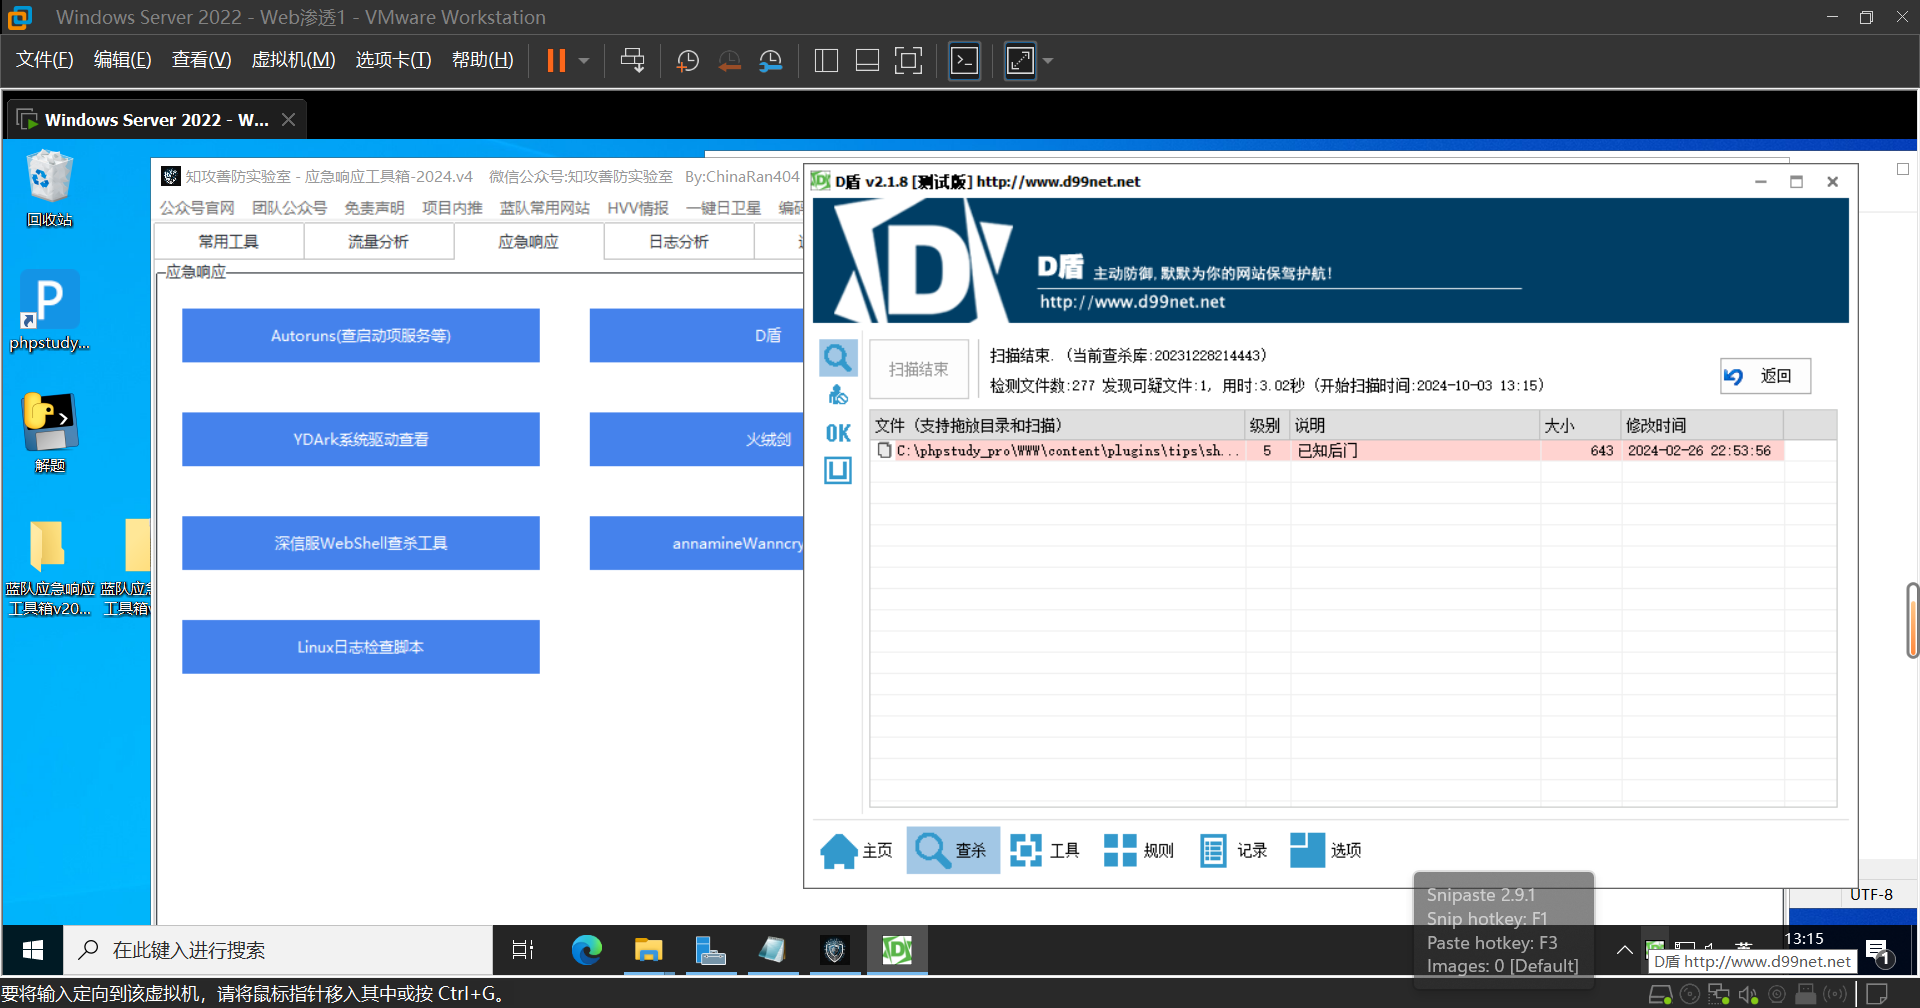Switch to the 常用工具 tab in toolbox
Image resolution: width=1920 pixels, height=1008 pixels.
(229, 242)
